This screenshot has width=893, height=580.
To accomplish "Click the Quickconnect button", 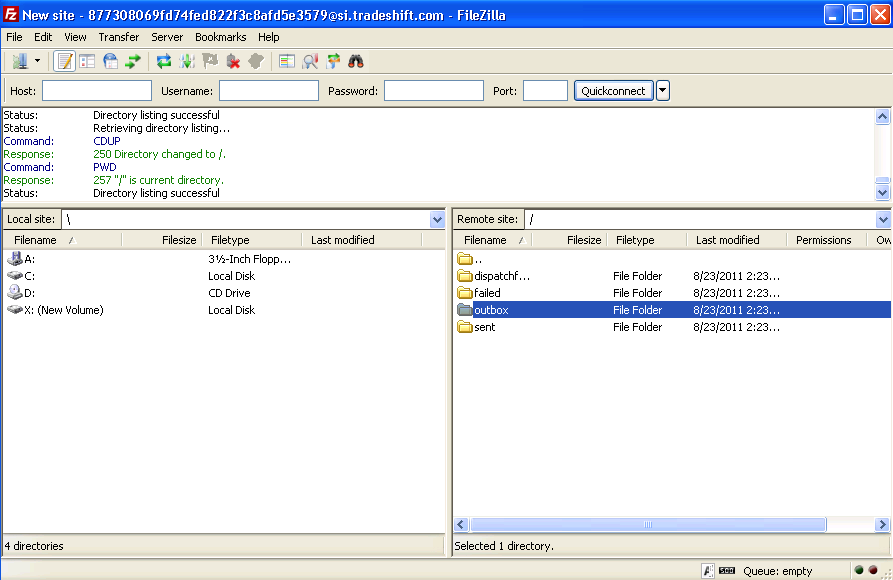I will [x=613, y=91].
